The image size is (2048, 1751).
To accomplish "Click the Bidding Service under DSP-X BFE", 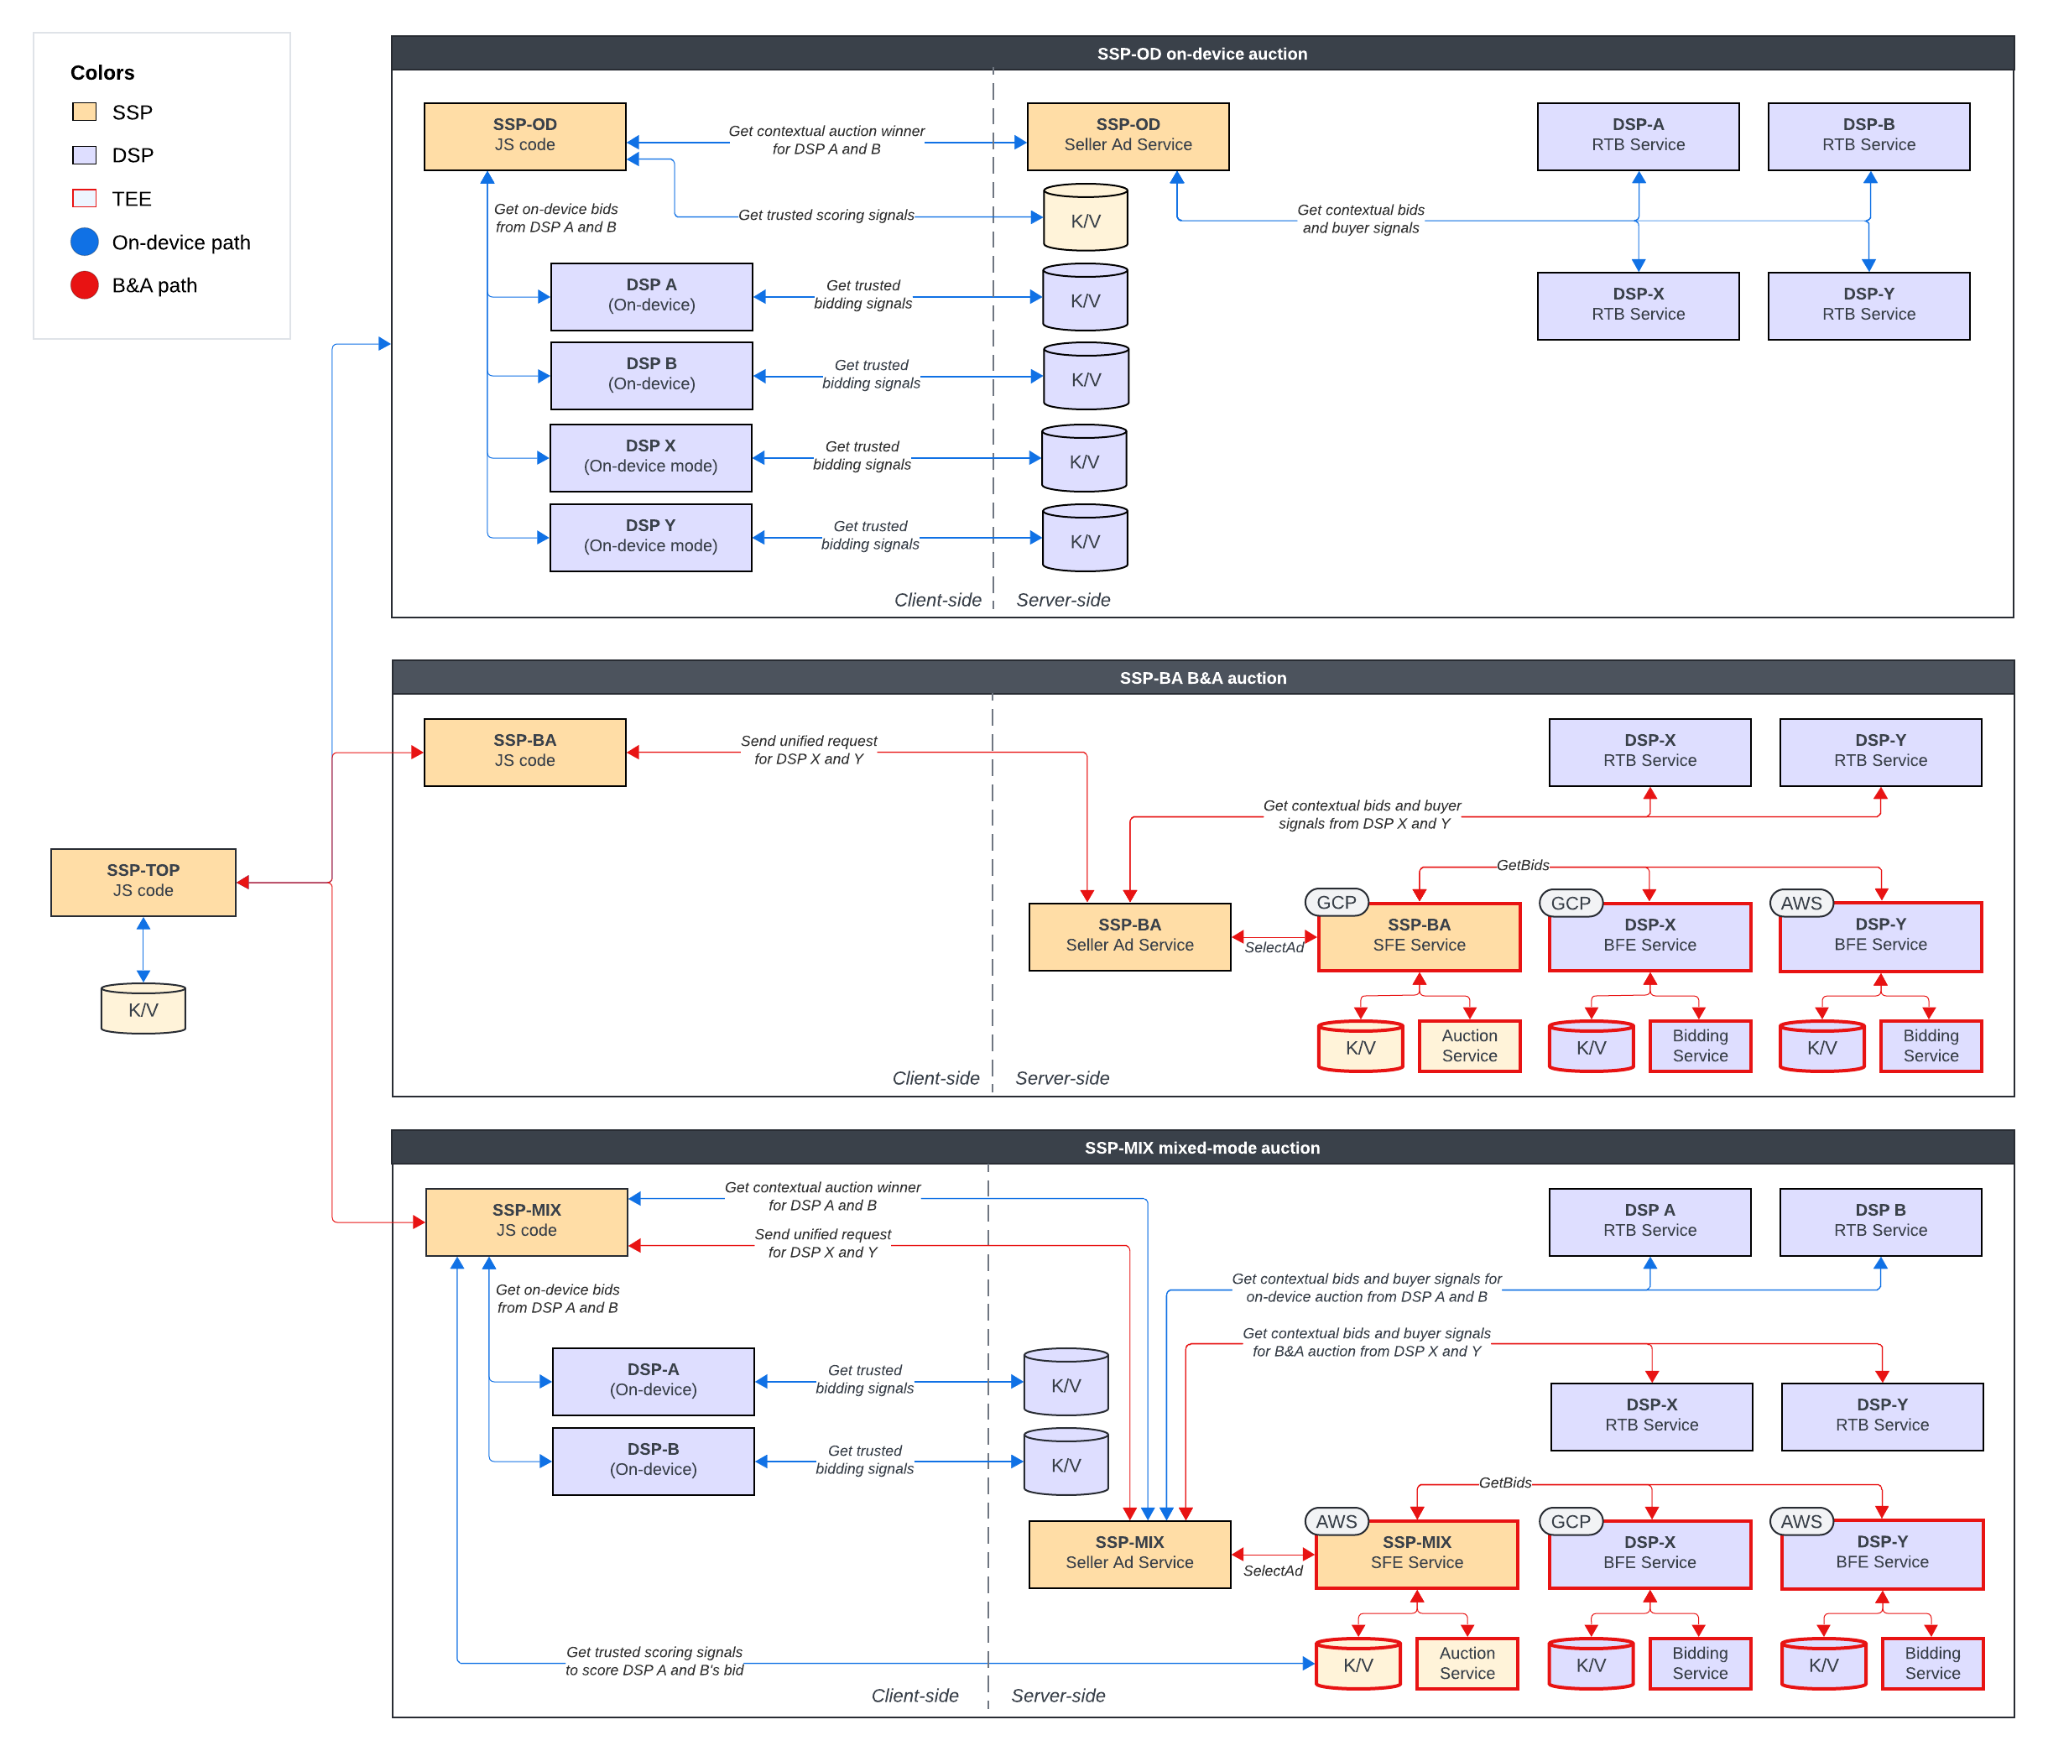I will point(1700,1046).
